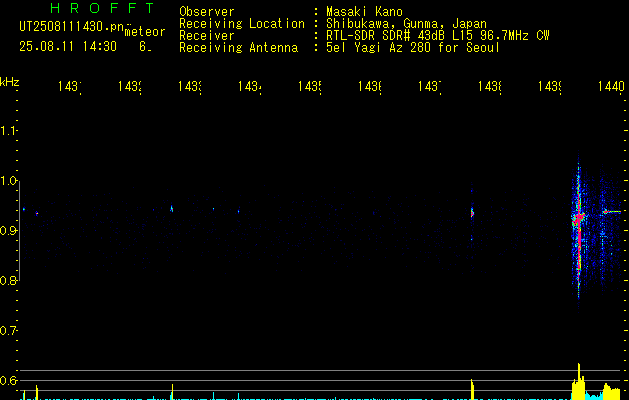Select the RTL-SDR SDR# 43dB receiver details

438,36
